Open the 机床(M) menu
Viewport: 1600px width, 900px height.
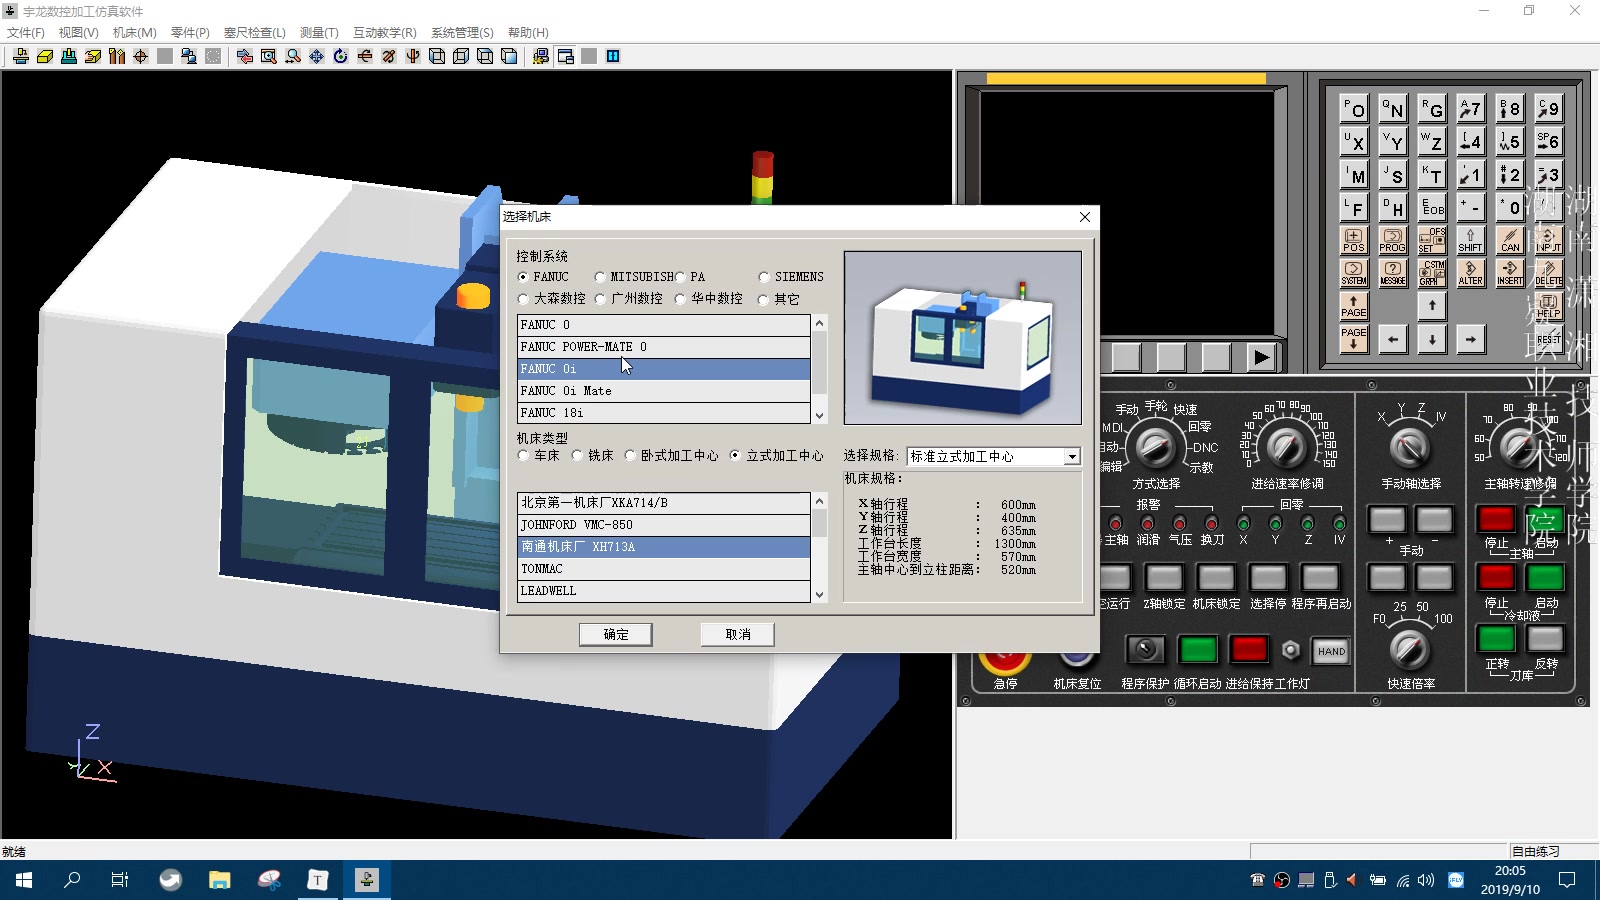coord(134,32)
